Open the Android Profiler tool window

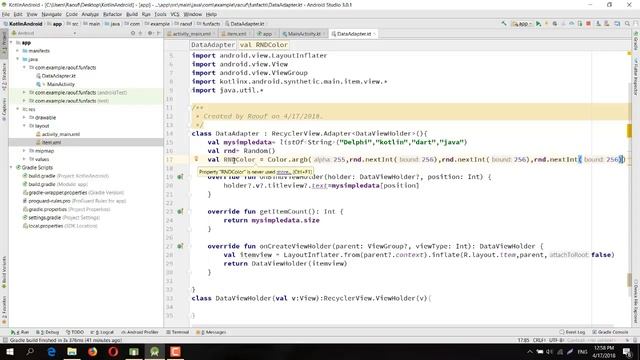pos(140,332)
